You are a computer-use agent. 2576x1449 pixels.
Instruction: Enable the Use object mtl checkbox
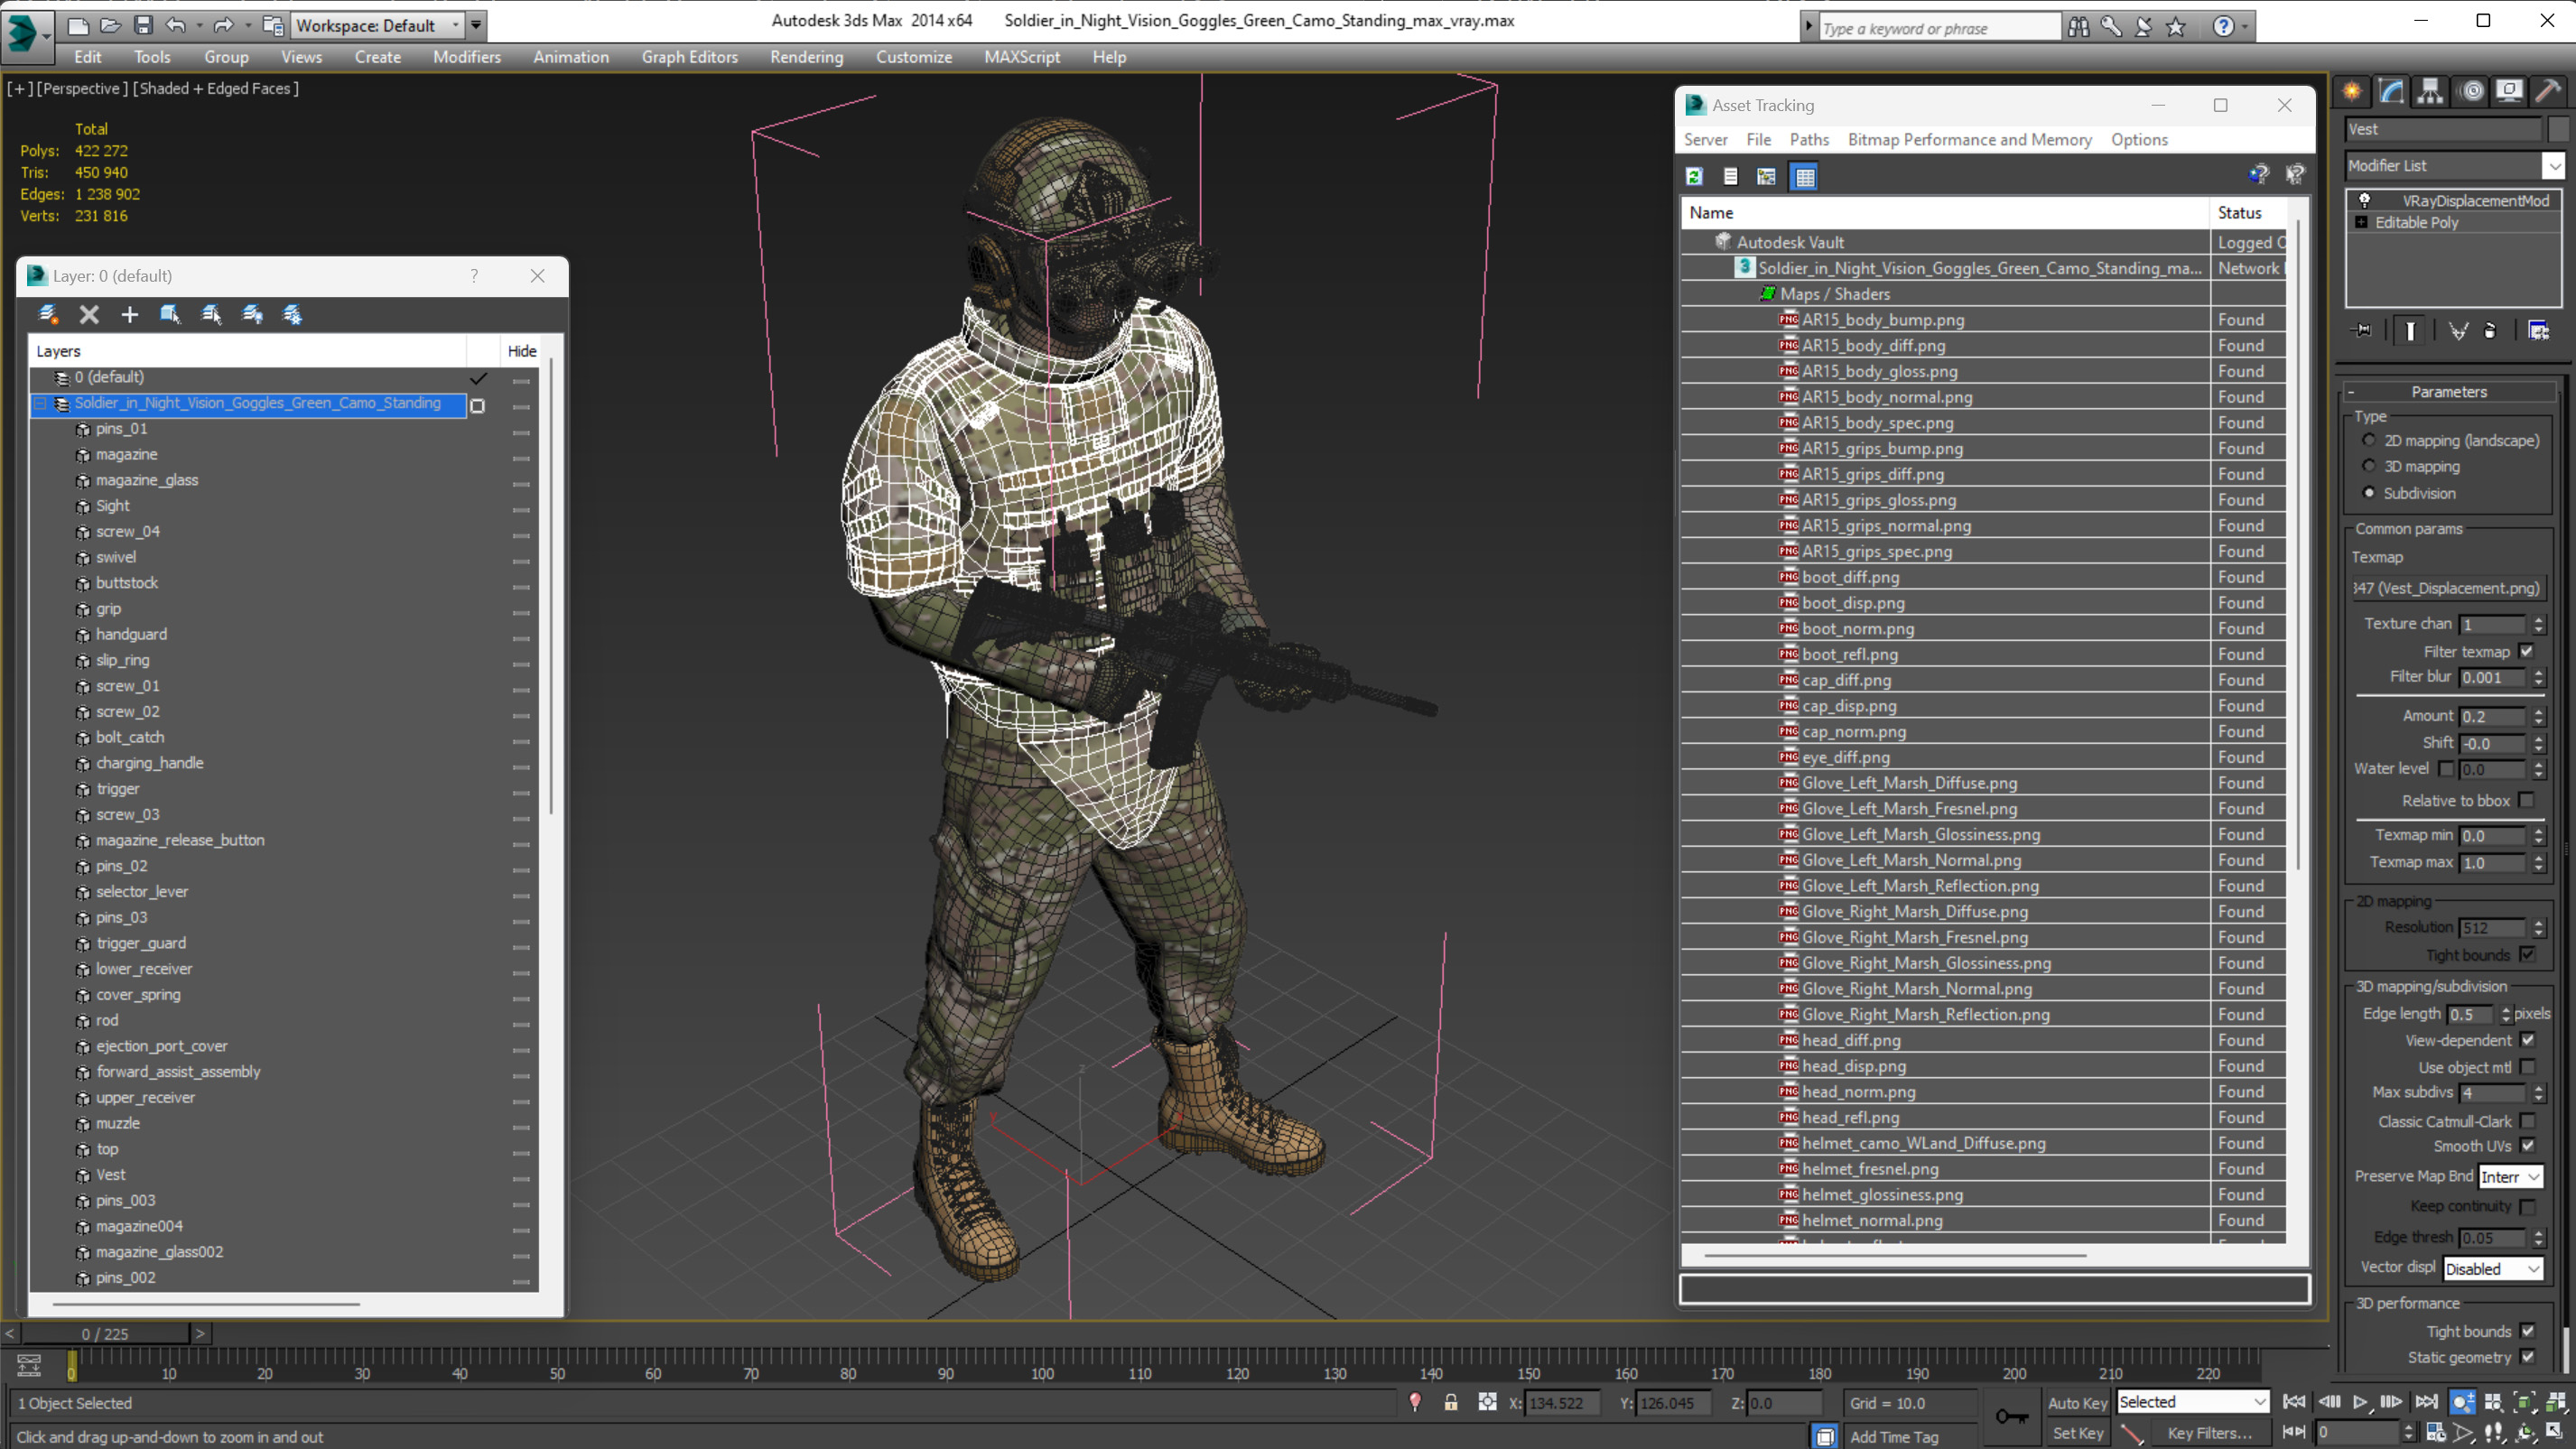[2527, 1067]
